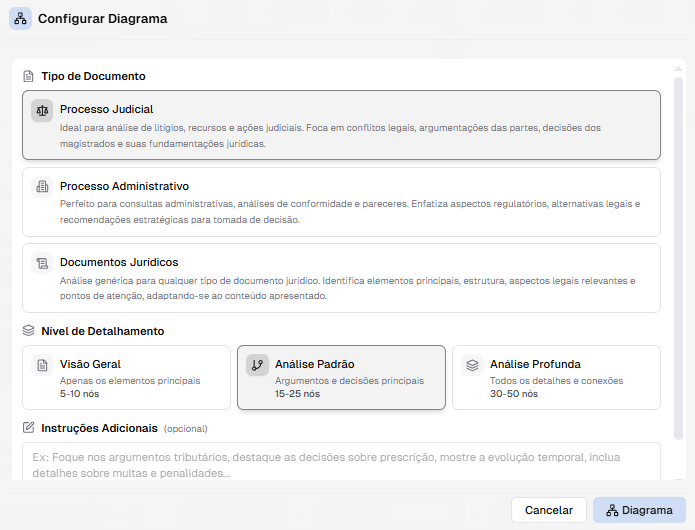This screenshot has height=530, width=695.
Task: Click the Tipo de Documento heading
Action: click(94, 76)
